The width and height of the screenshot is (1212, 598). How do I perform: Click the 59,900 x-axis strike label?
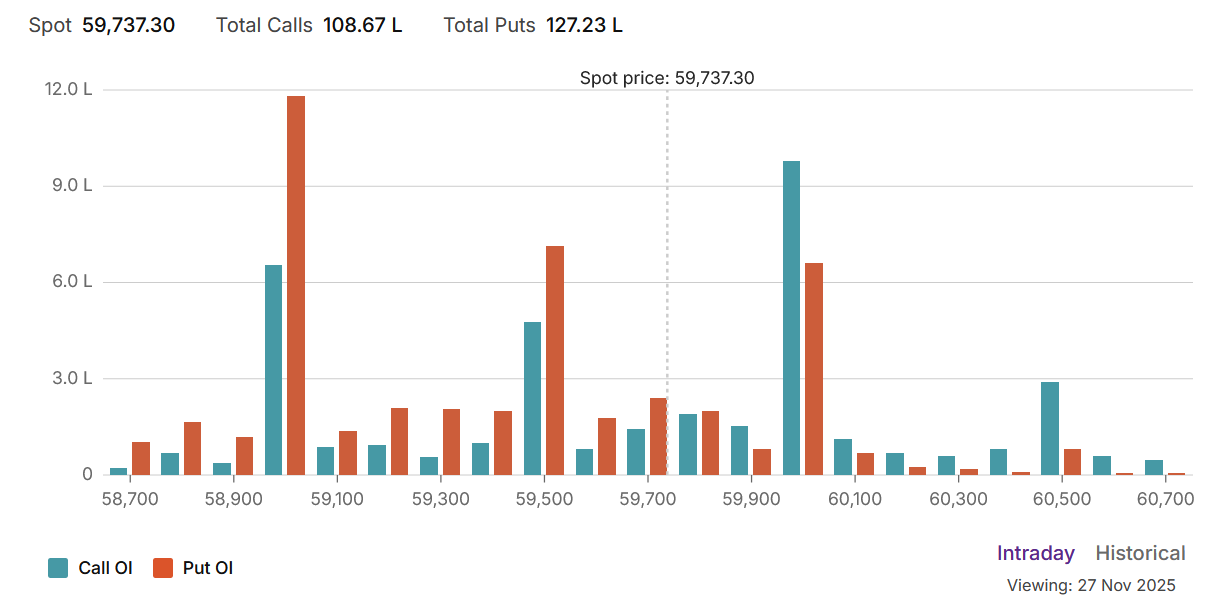tap(751, 497)
